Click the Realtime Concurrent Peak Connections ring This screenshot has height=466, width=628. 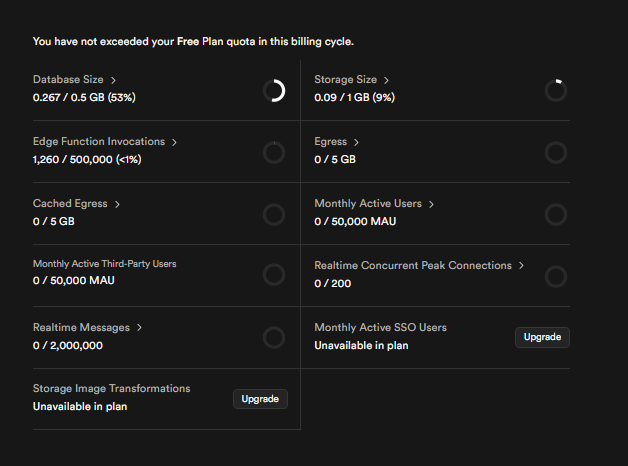[x=556, y=277]
